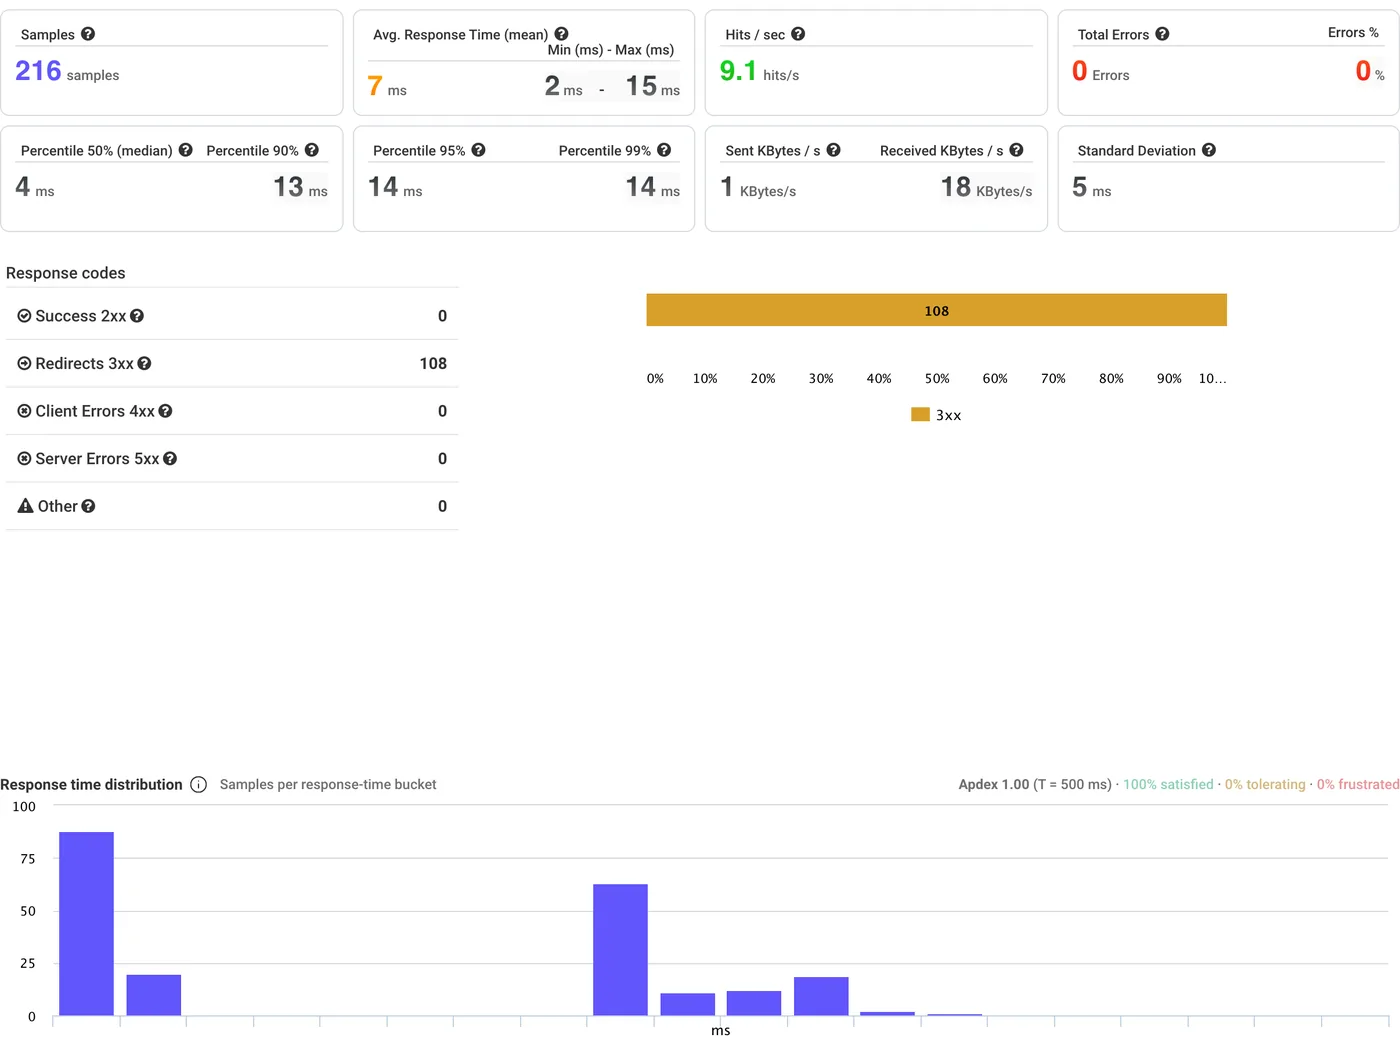The width and height of the screenshot is (1400, 1056).
Task: Click info icon beside Response time distribution
Action: pos(198,785)
